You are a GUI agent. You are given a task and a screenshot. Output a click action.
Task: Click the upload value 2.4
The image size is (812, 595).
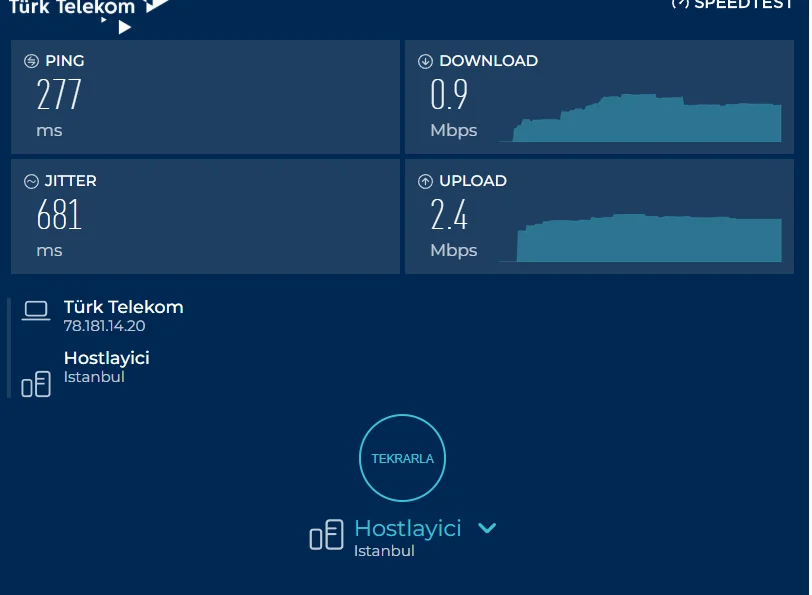click(x=449, y=215)
